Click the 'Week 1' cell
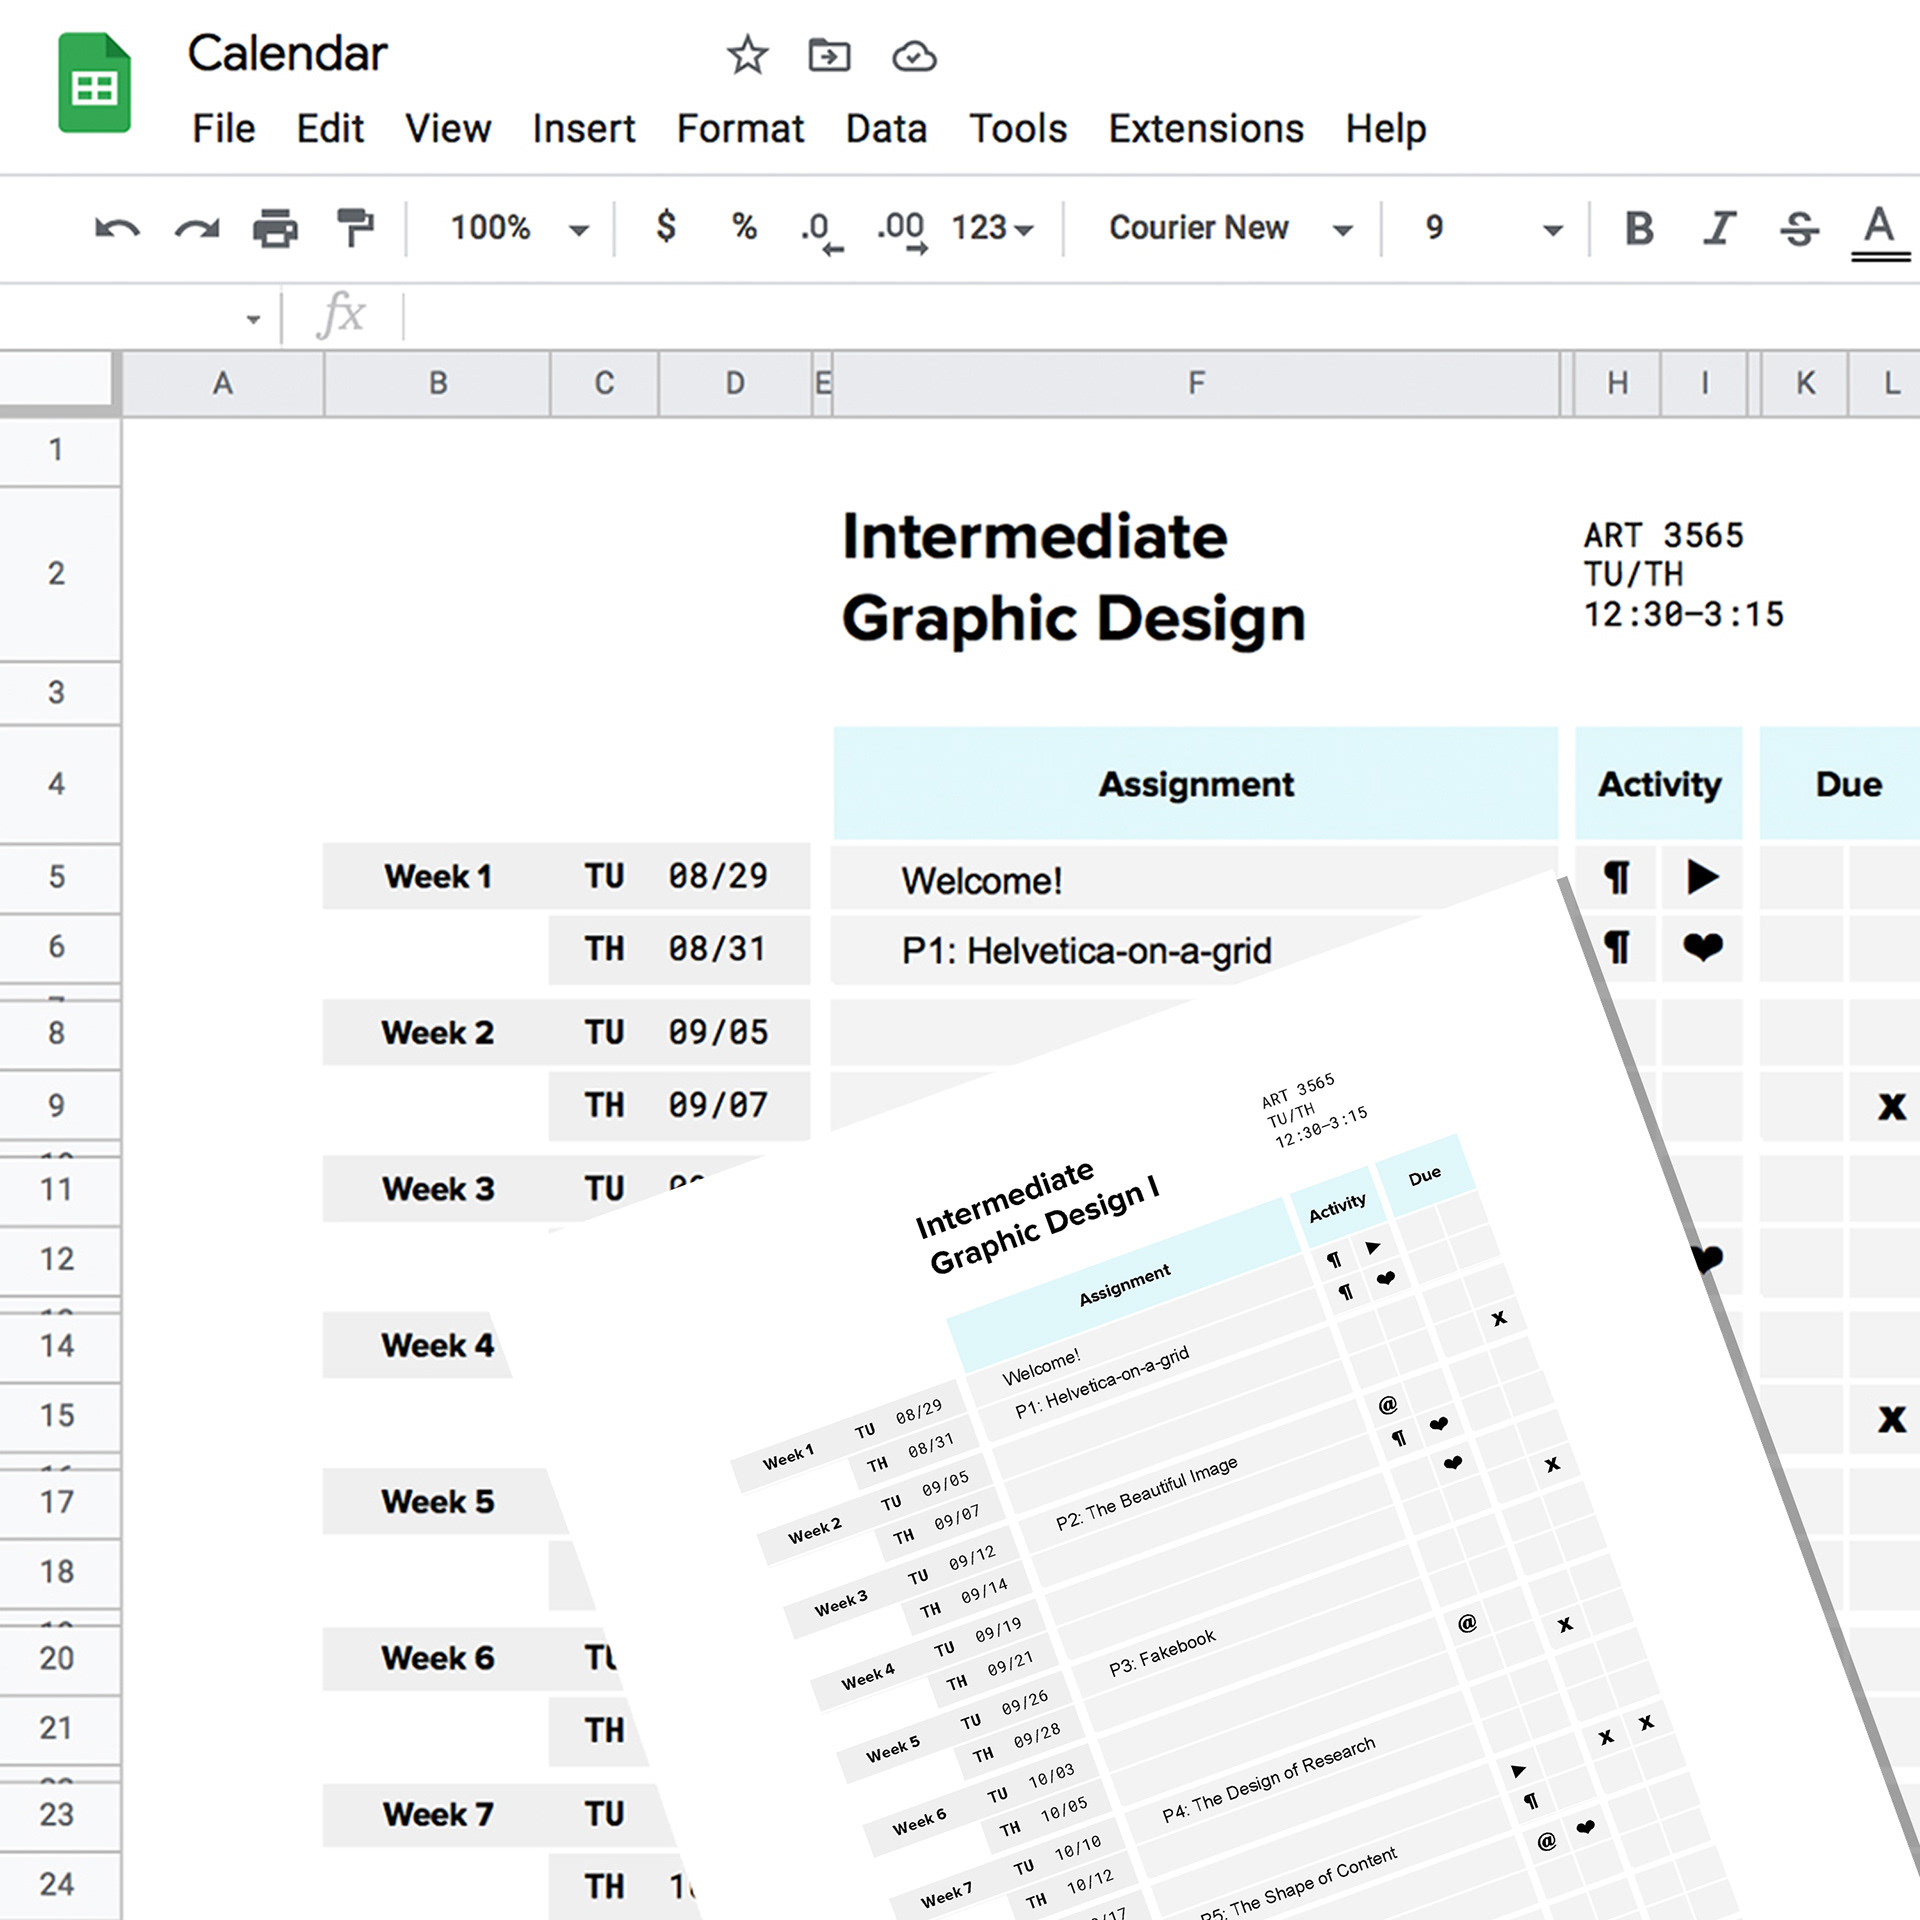 tap(437, 877)
